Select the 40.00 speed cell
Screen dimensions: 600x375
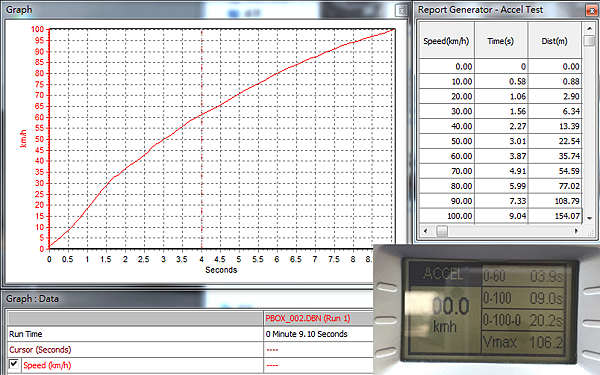click(x=447, y=126)
